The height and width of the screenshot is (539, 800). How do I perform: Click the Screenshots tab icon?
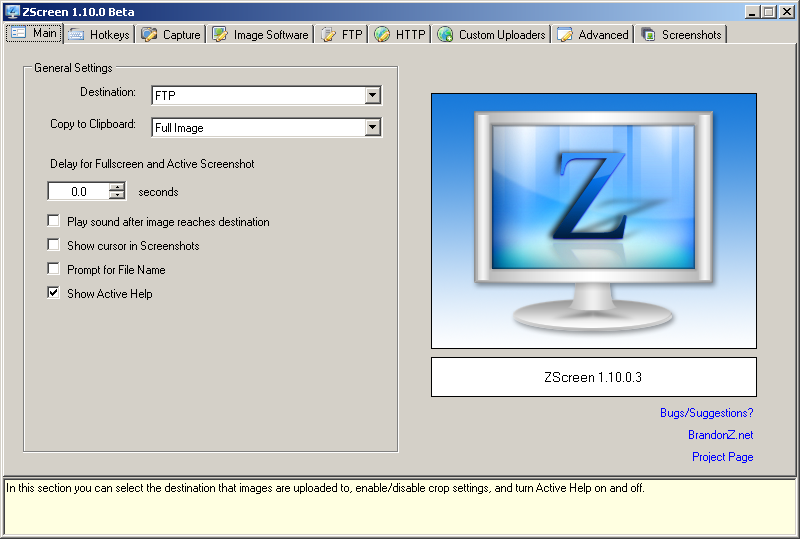point(648,34)
